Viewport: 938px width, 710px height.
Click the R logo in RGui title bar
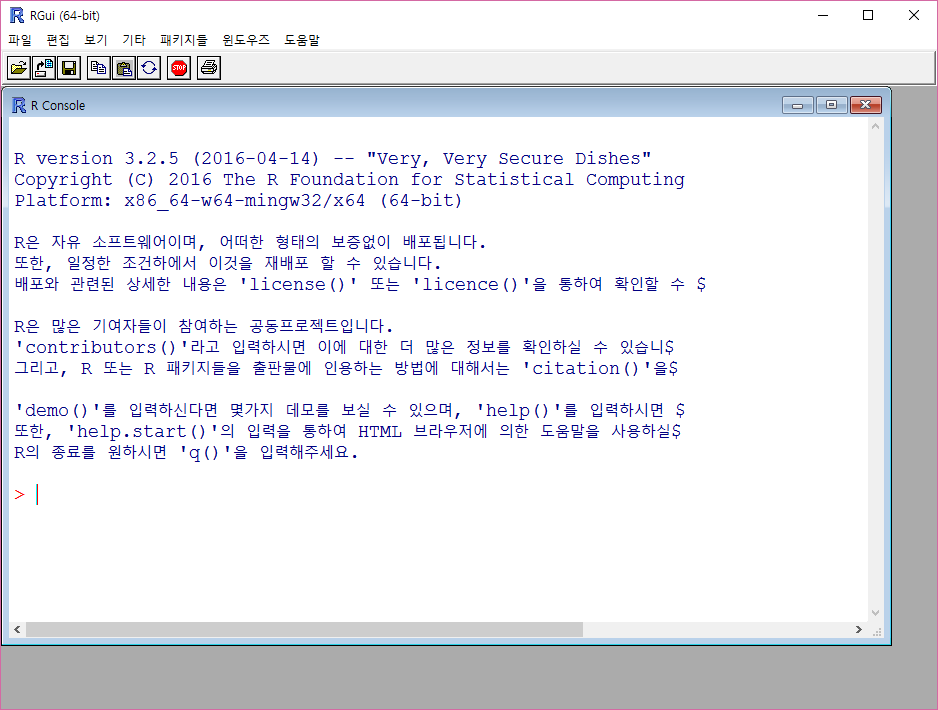(x=17, y=16)
